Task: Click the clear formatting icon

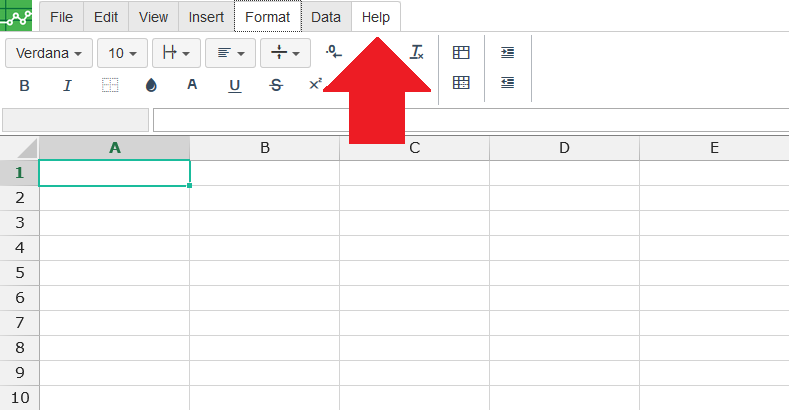Action: click(417, 52)
